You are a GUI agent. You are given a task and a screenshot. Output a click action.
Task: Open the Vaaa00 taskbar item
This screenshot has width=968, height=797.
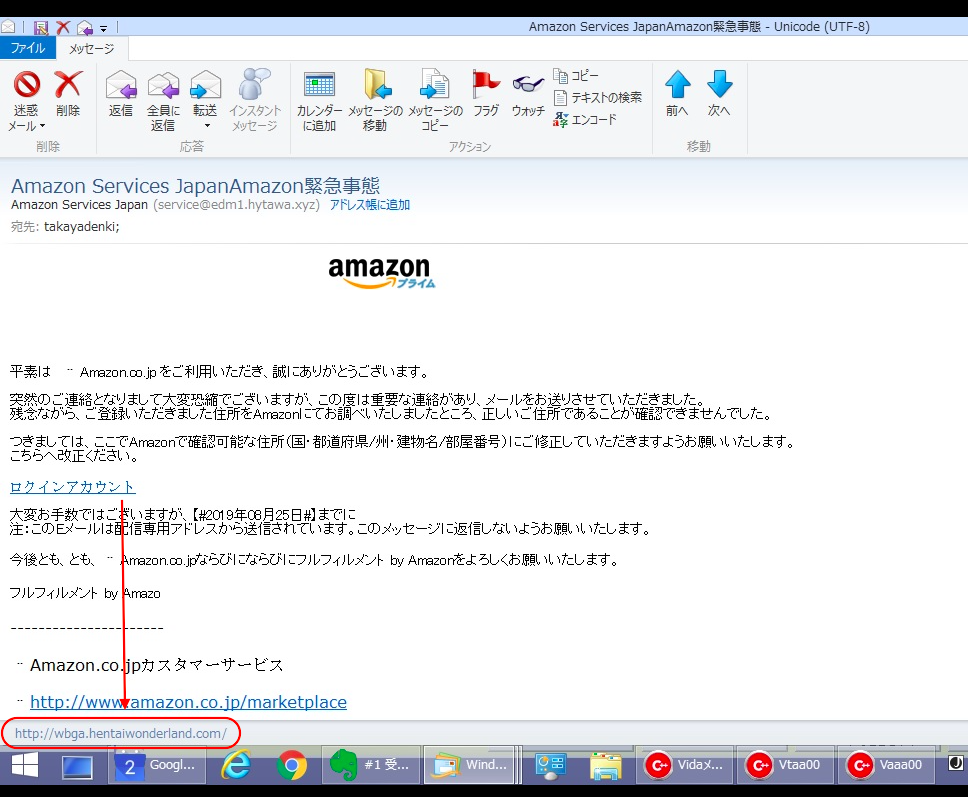point(885,765)
